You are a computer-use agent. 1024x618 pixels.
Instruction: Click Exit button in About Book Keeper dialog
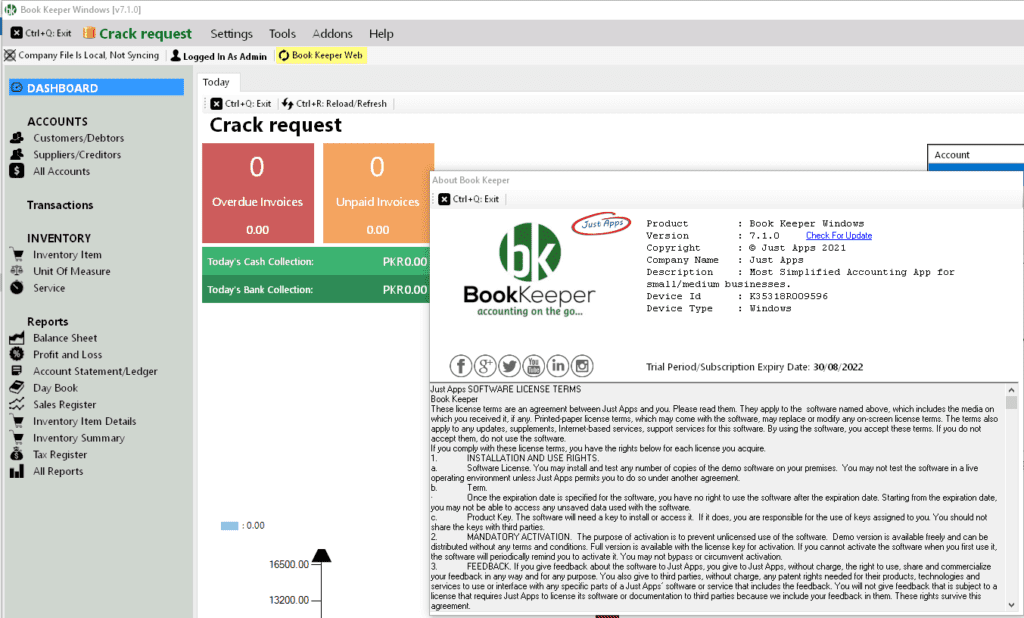(x=468, y=199)
